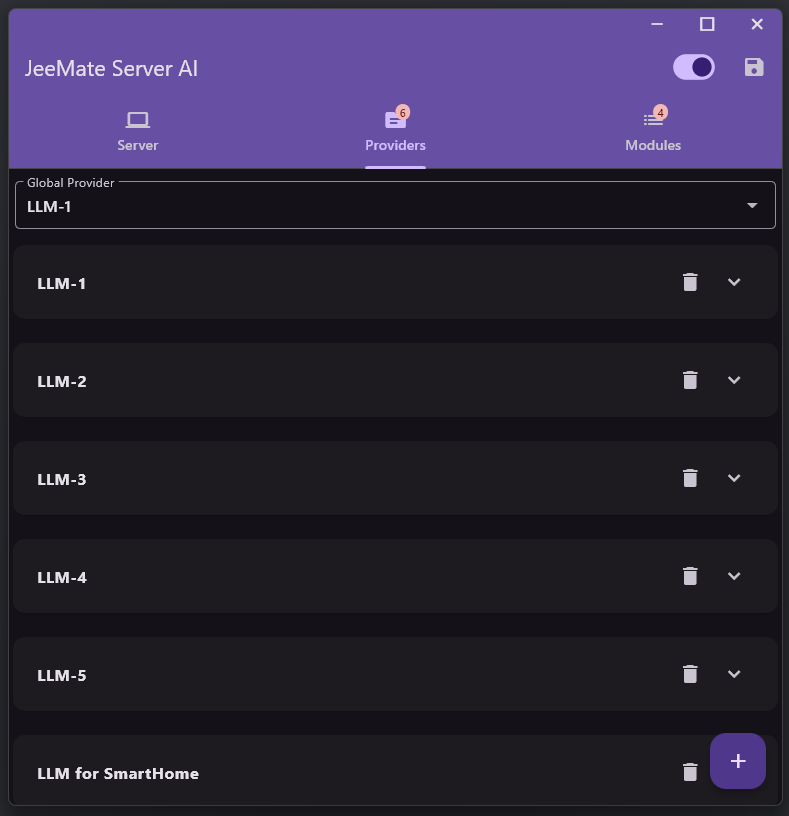Toggle the JeeMate Server AI switch
The image size is (789, 816).
(x=694, y=67)
